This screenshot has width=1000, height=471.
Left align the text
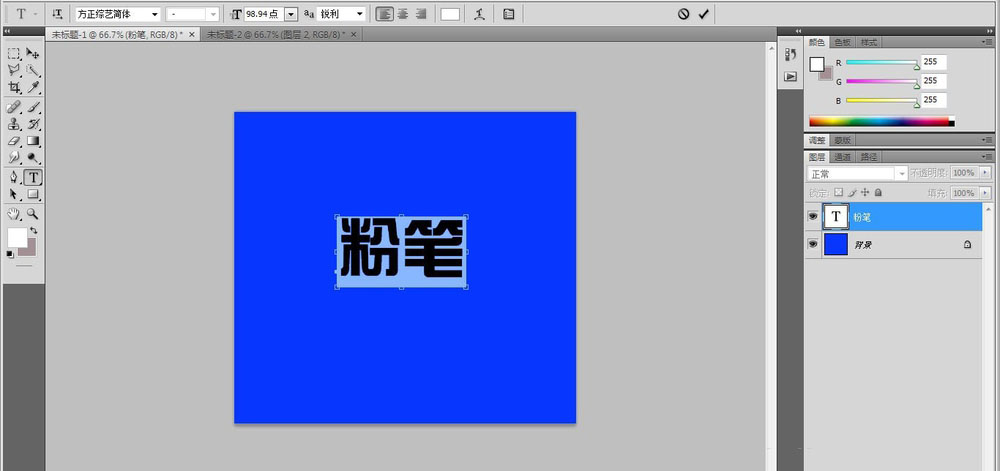[384, 14]
